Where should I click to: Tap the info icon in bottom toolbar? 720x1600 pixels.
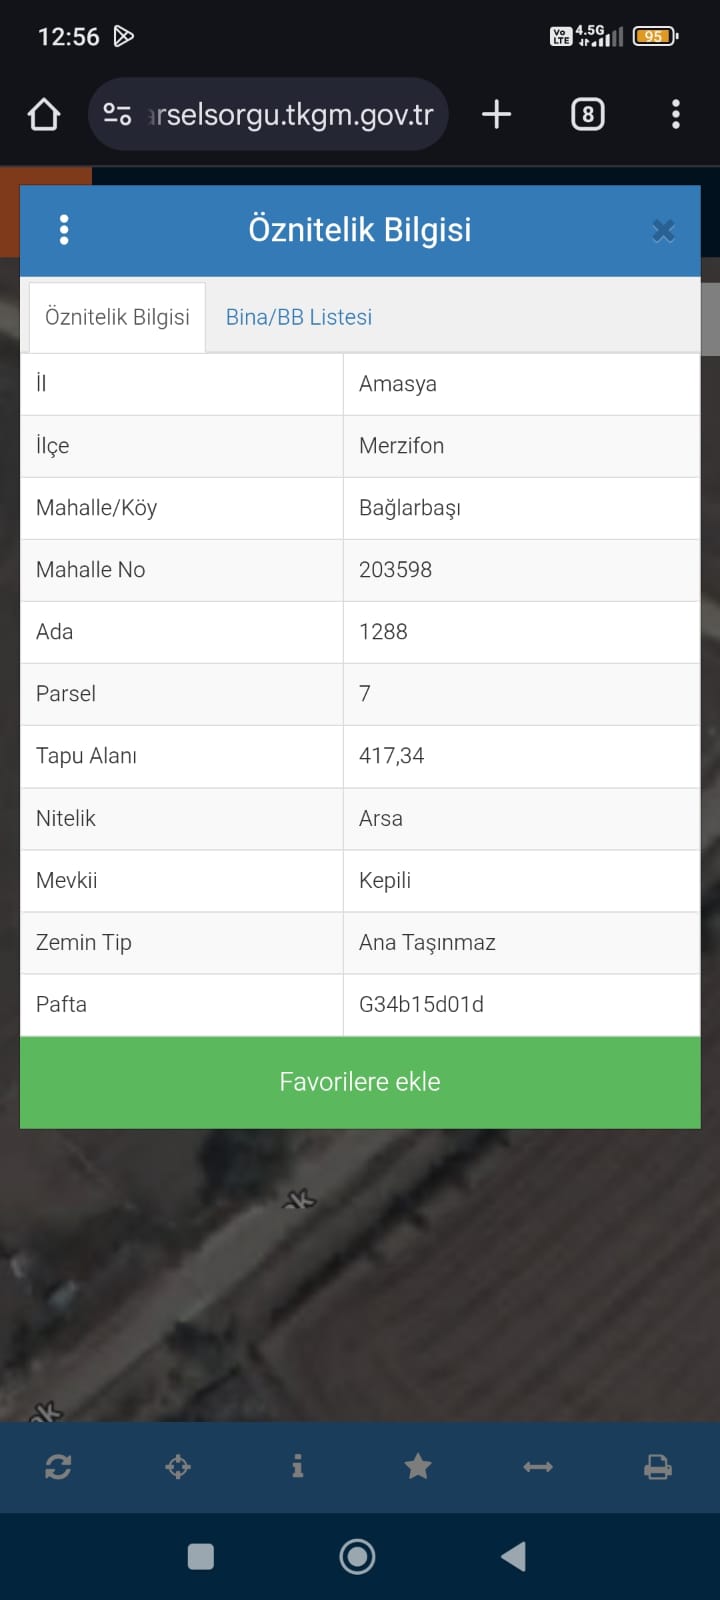pyautogui.click(x=297, y=1467)
